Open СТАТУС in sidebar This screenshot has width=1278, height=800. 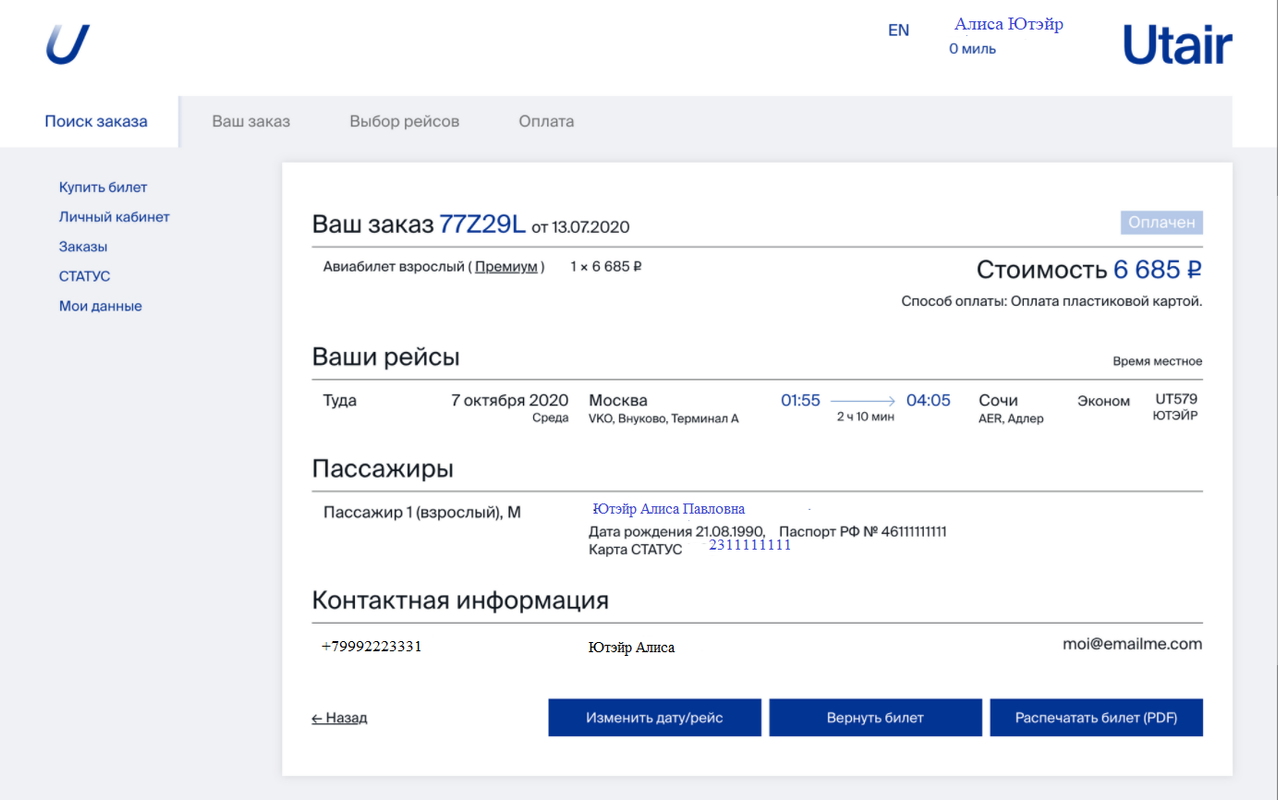[85, 276]
